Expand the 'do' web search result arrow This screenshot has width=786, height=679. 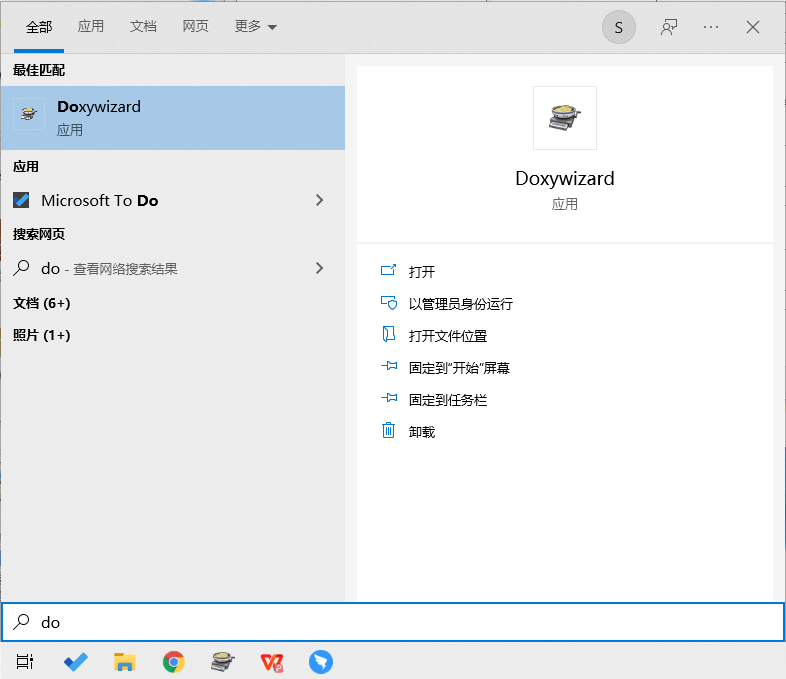319,268
